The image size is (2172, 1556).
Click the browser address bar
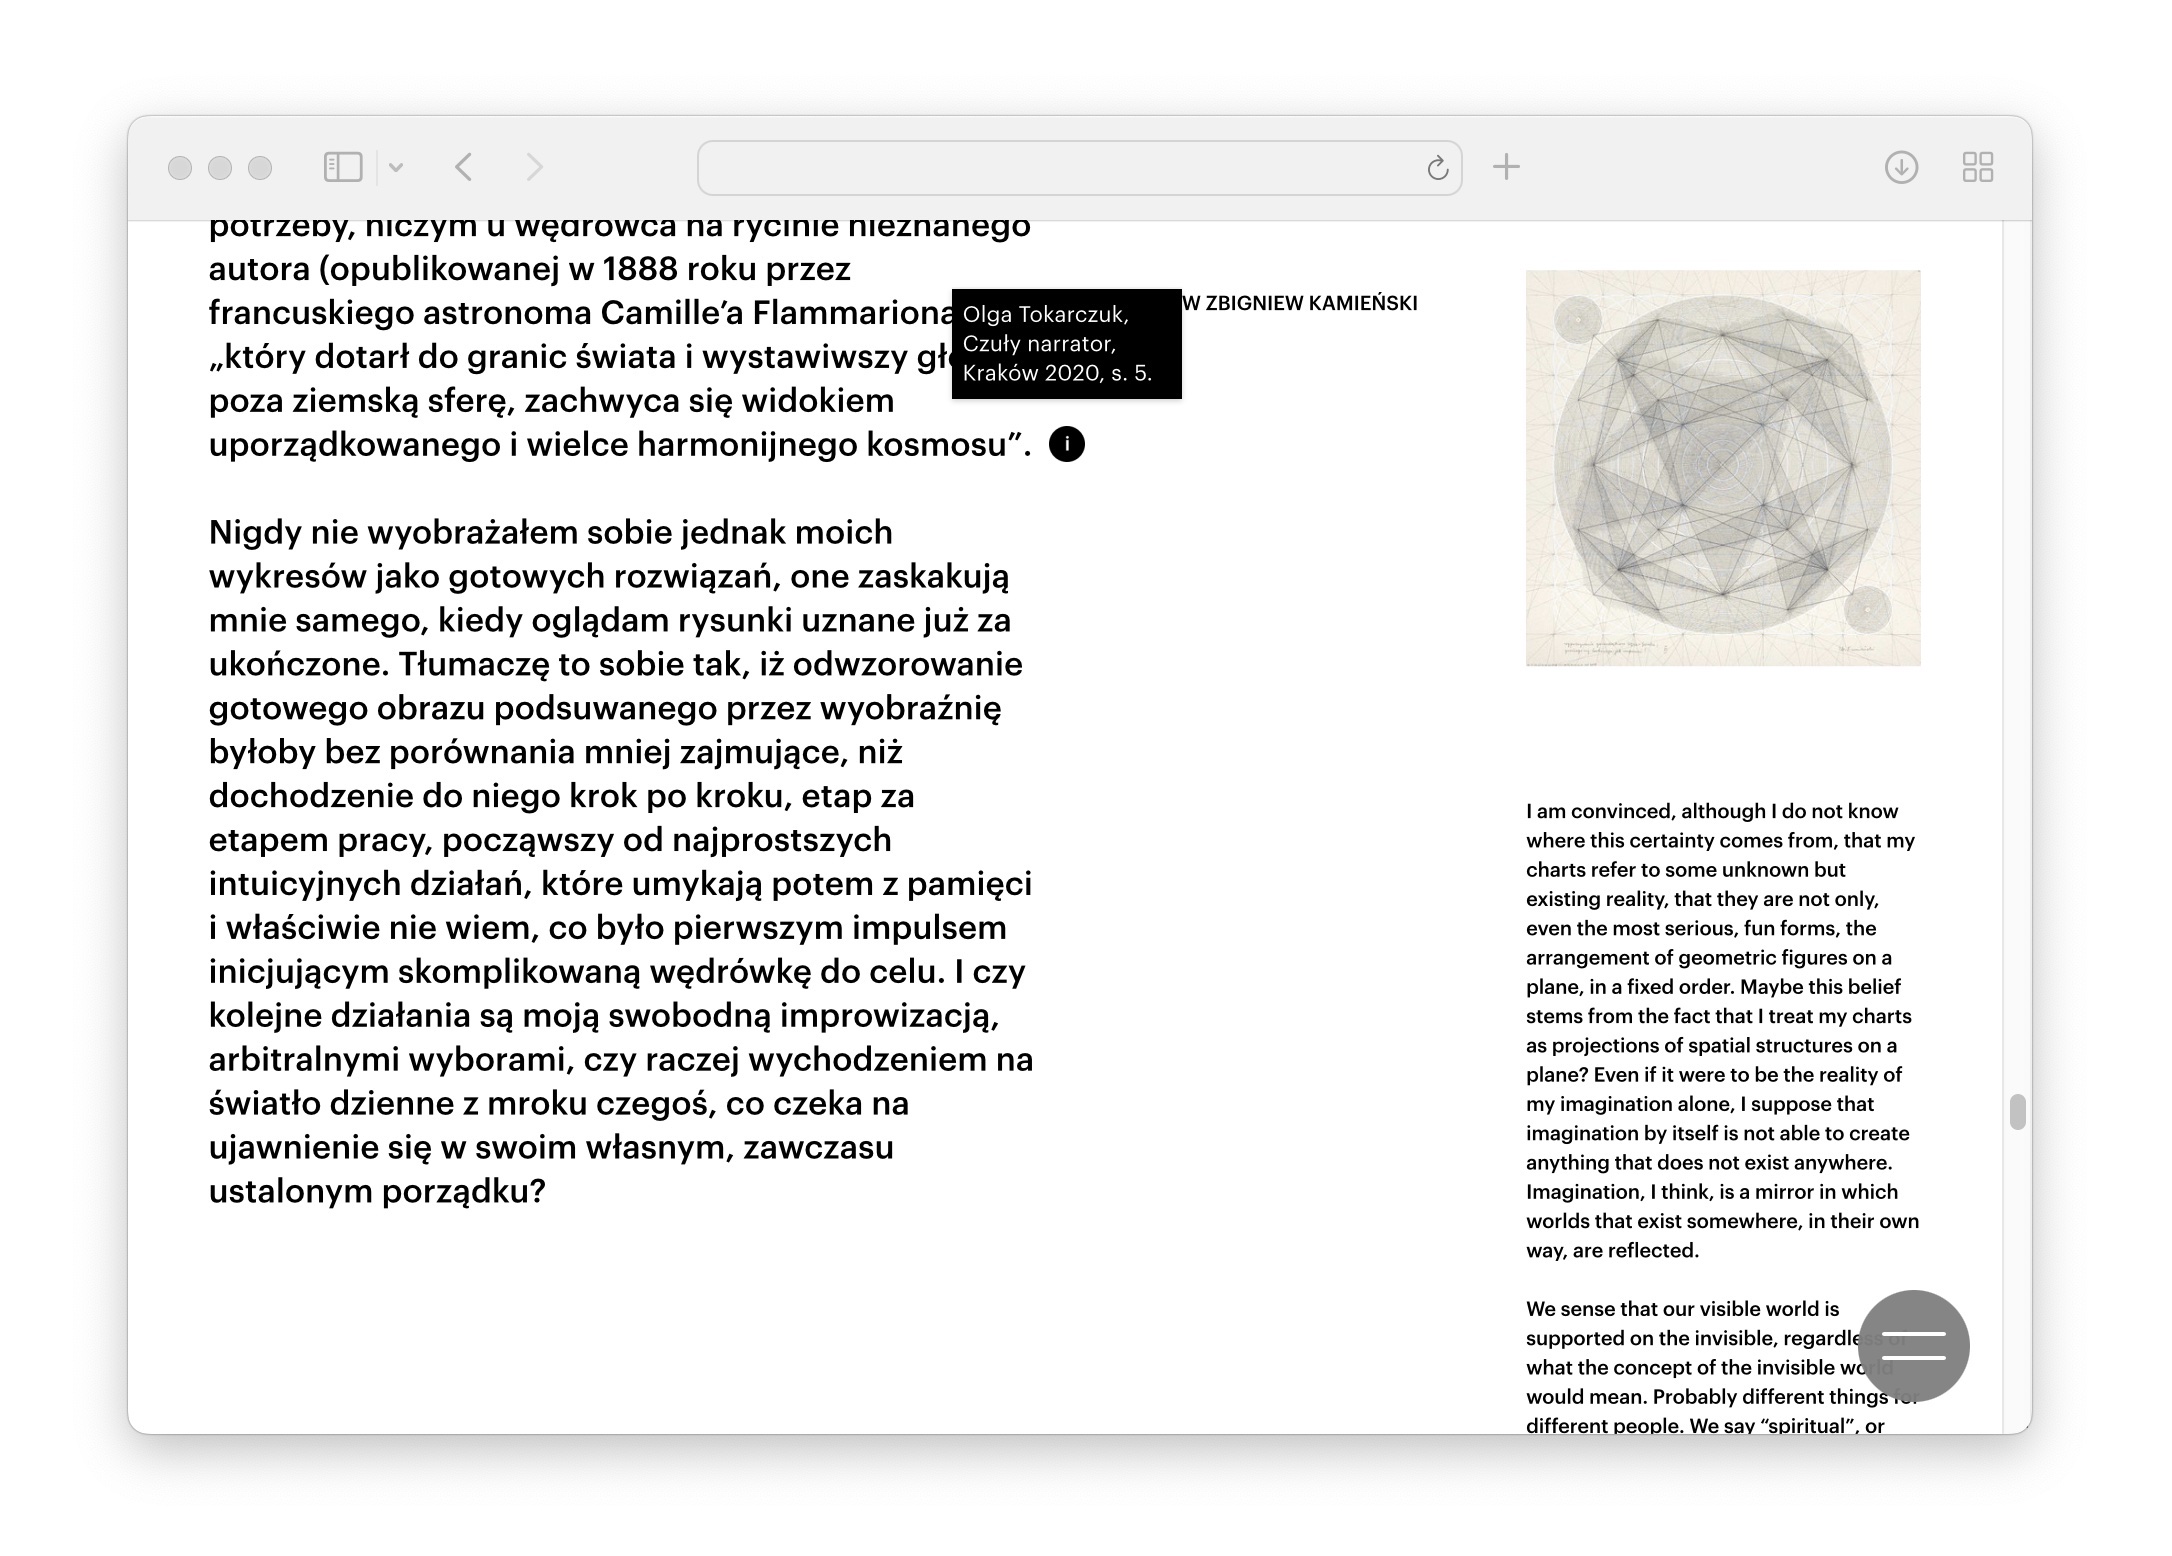tap(1060, 167)
